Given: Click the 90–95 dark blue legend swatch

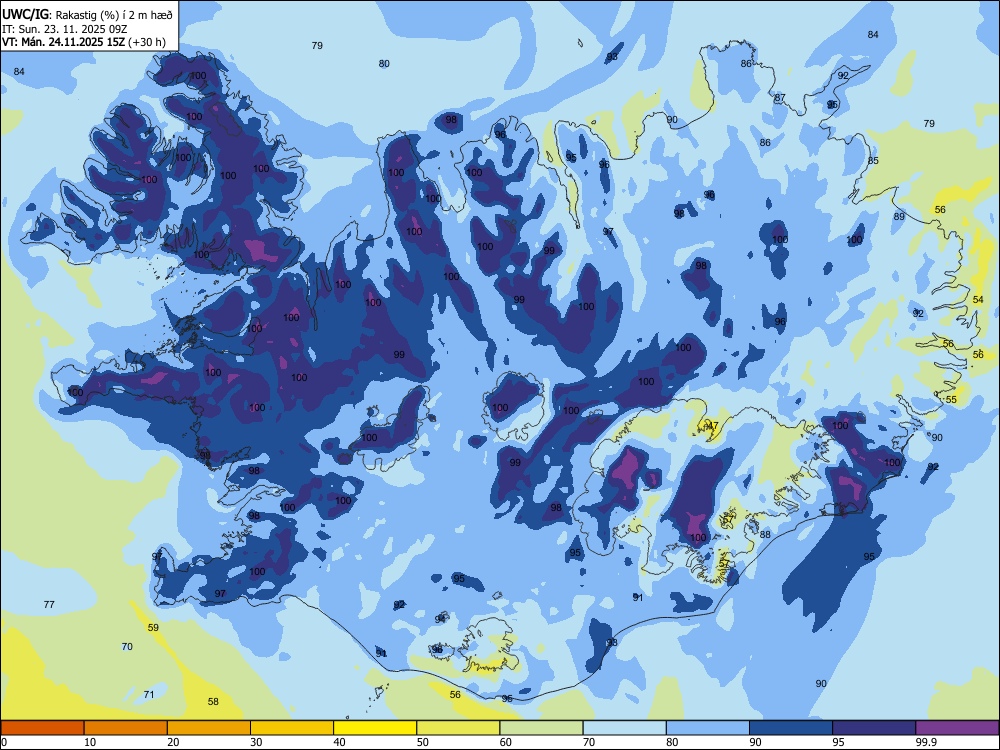Looking at the screenshot, I should point(791,728).
